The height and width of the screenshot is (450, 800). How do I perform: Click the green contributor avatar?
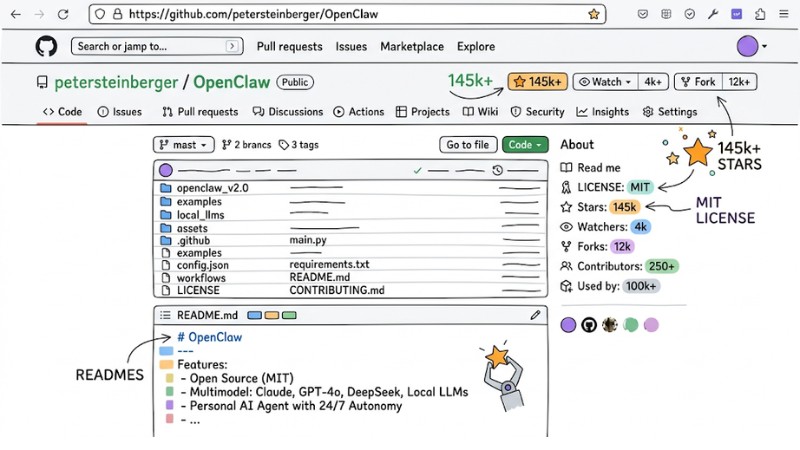(631, 324)
